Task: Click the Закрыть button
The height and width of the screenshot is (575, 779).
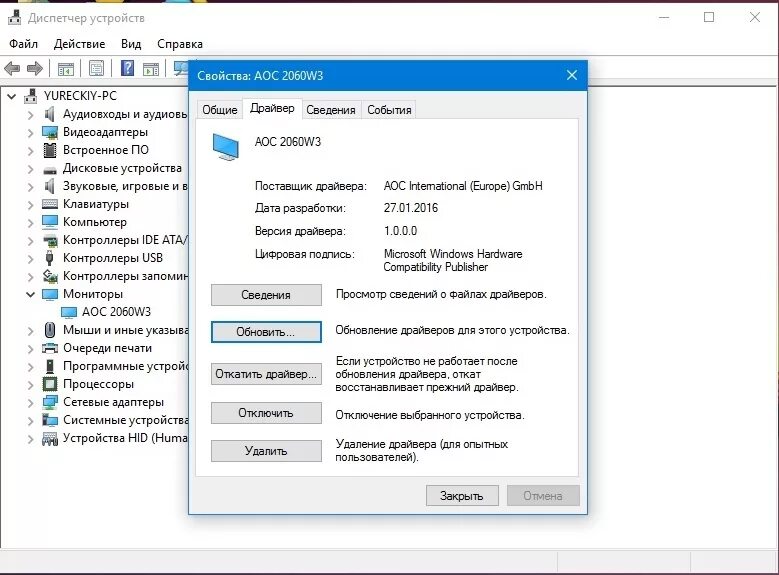Action: (462, 495)
